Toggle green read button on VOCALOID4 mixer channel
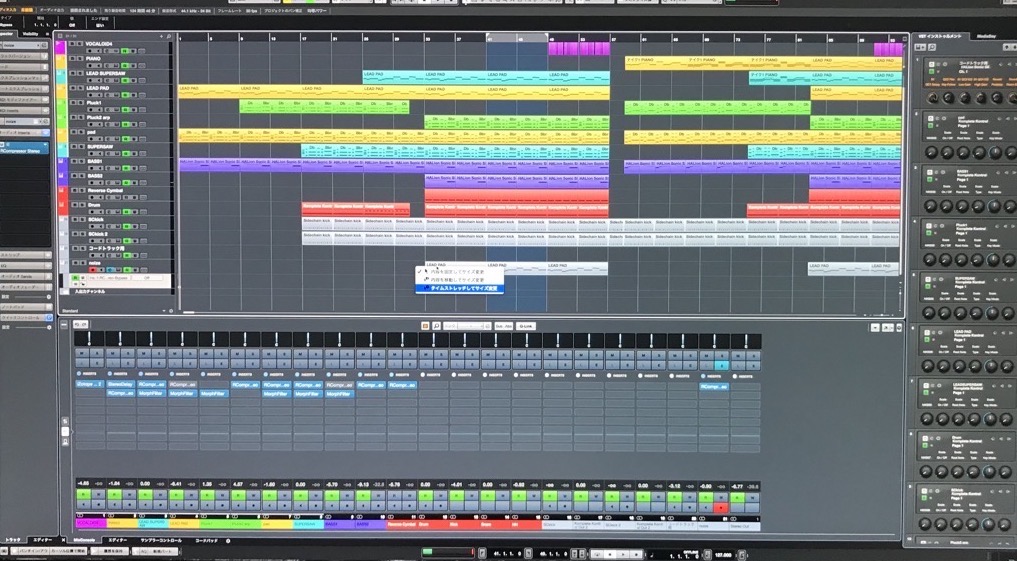The height and width of the screenshot is (561, 1017). 83,497
